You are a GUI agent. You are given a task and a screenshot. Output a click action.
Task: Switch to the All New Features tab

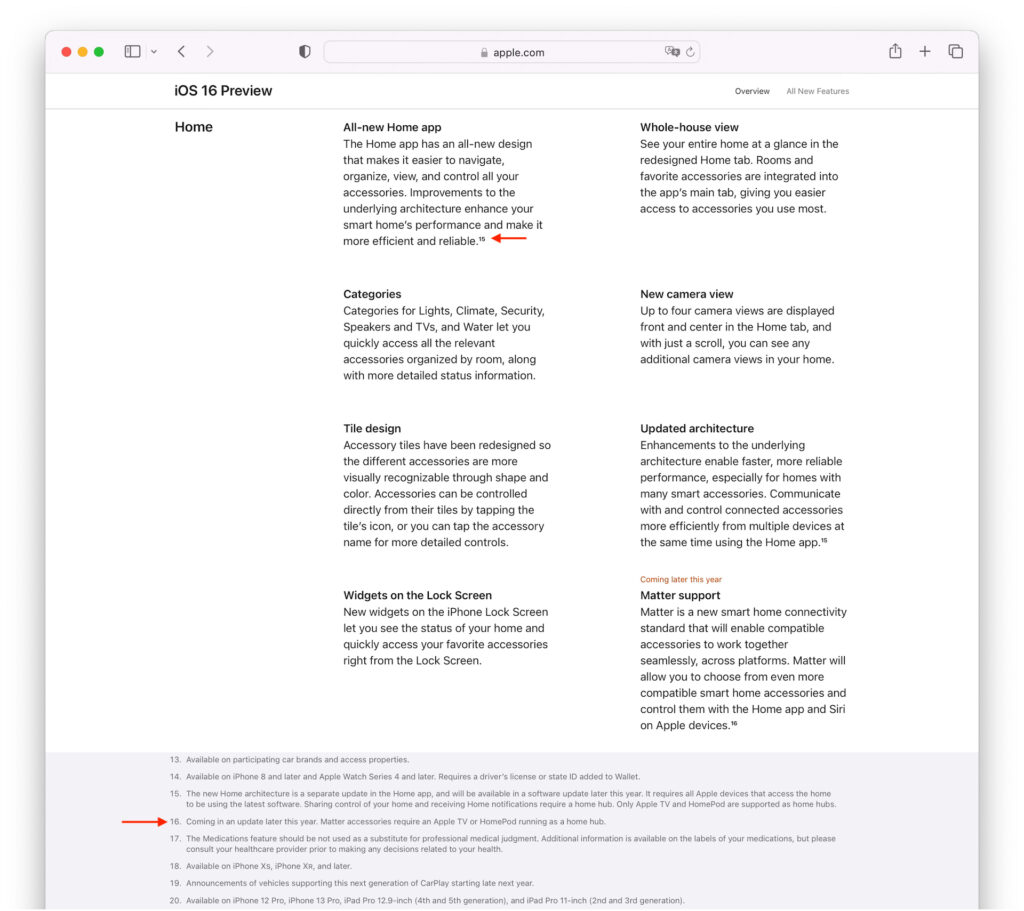tap(817, 91)
